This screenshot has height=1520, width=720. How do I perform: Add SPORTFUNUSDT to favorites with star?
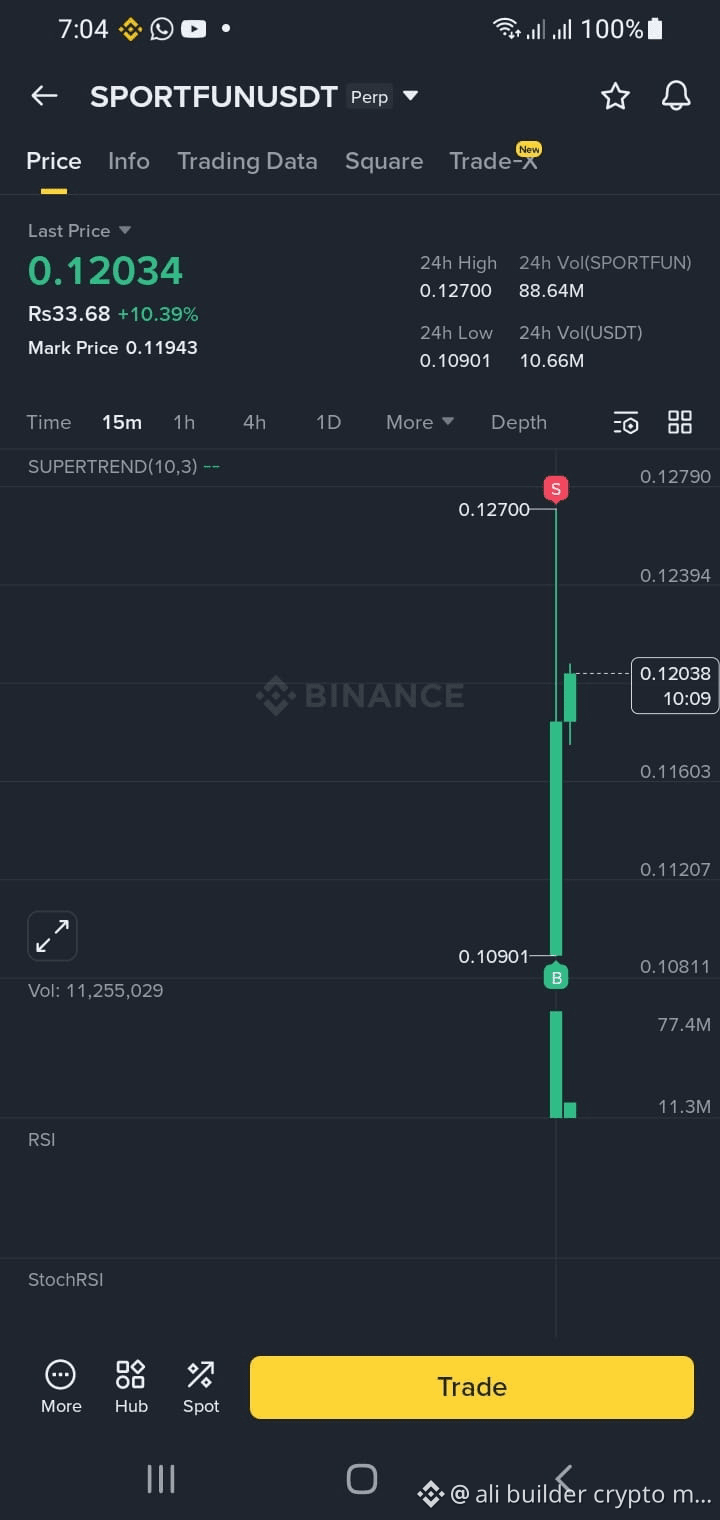pos(615,96)
